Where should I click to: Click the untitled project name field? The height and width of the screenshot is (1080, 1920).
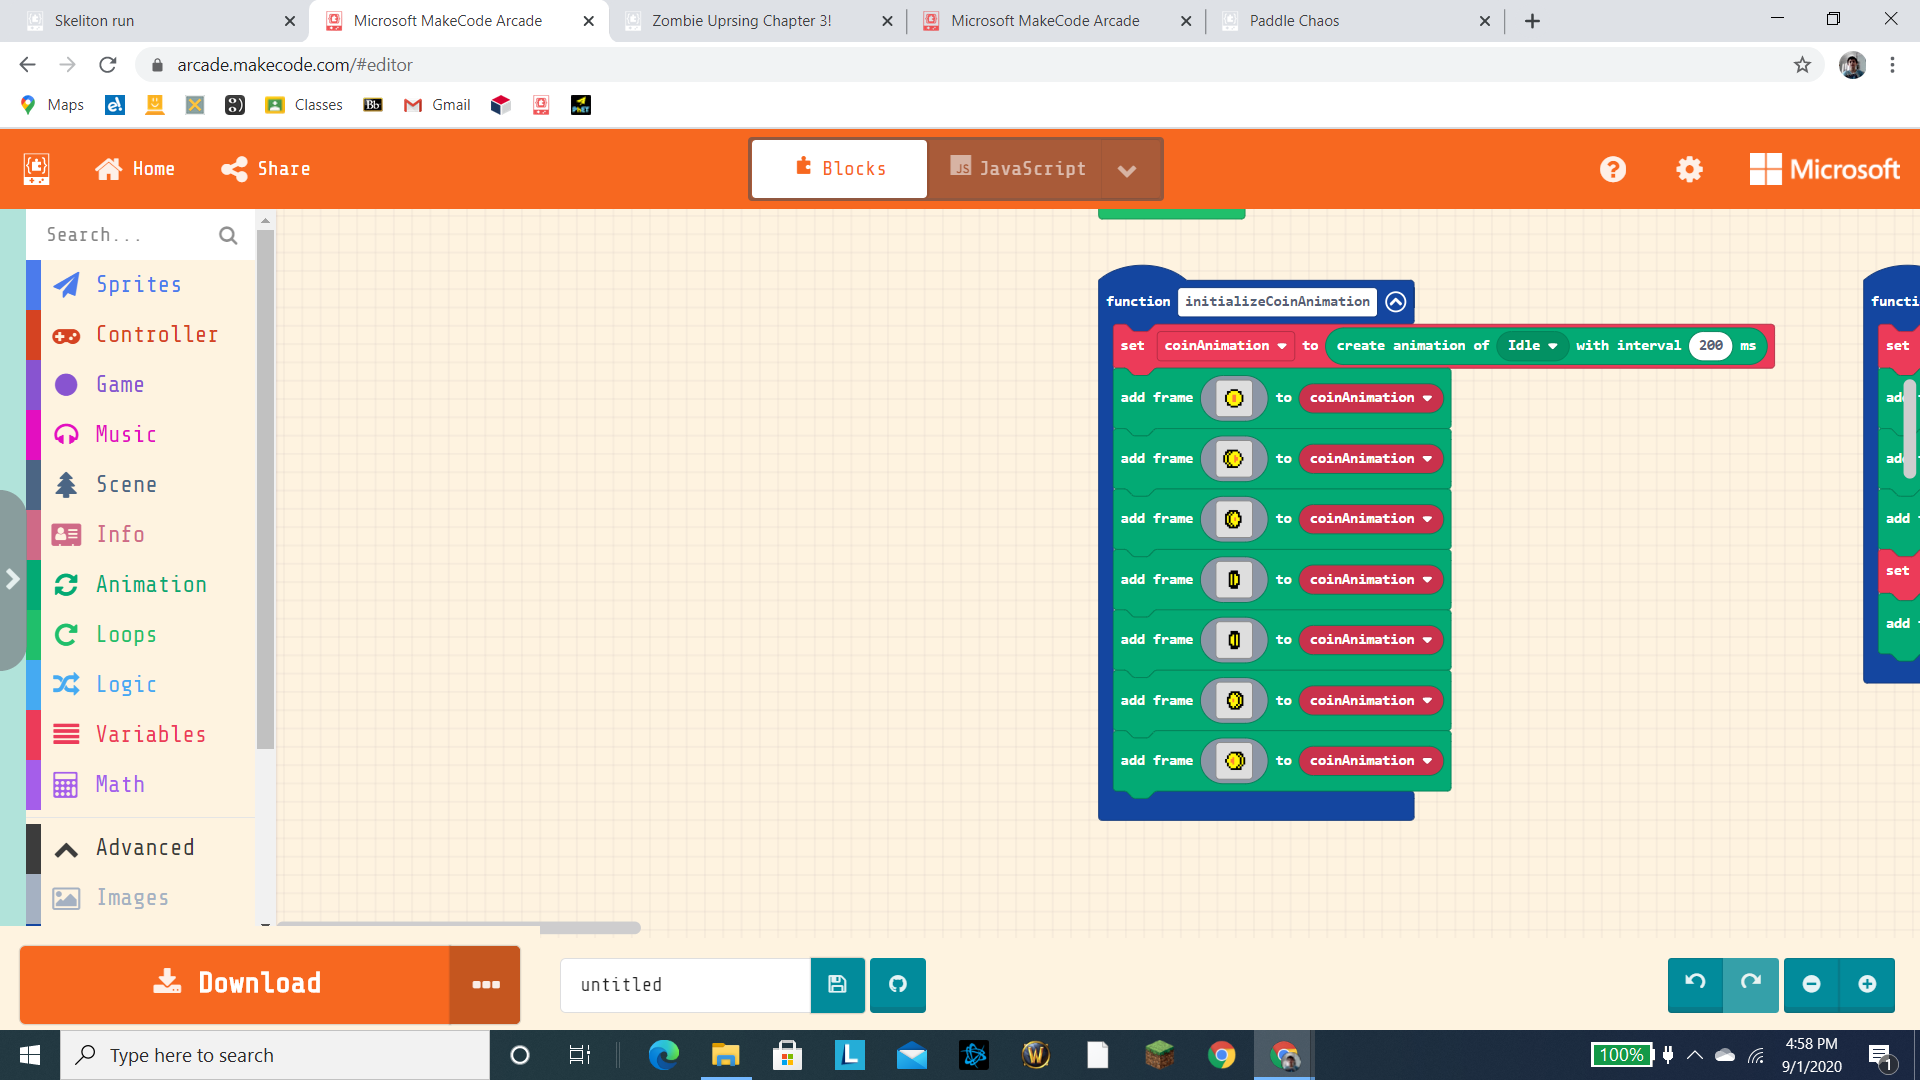685,985
